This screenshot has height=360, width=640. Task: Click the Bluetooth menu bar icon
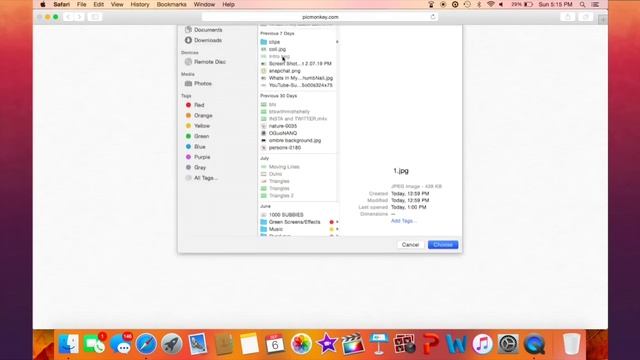click(479, 4)
